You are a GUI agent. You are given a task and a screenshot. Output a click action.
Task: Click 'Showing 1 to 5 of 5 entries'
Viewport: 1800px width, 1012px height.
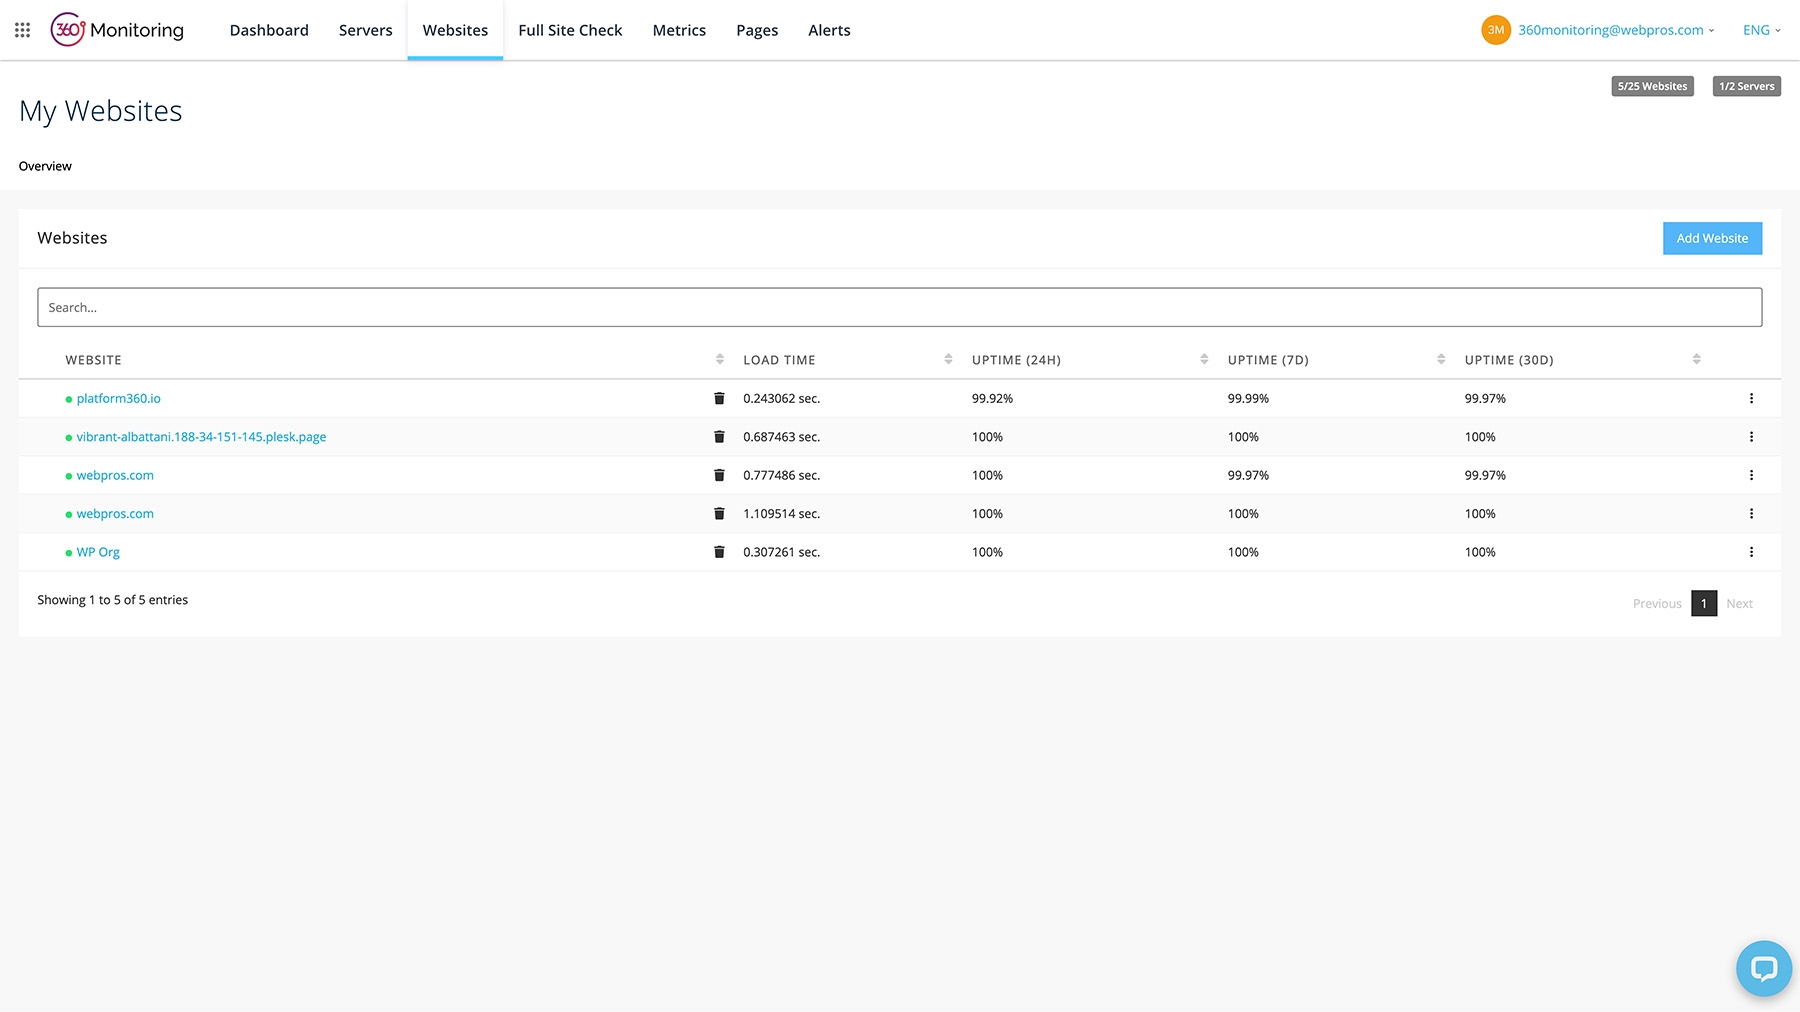(112, 600)
